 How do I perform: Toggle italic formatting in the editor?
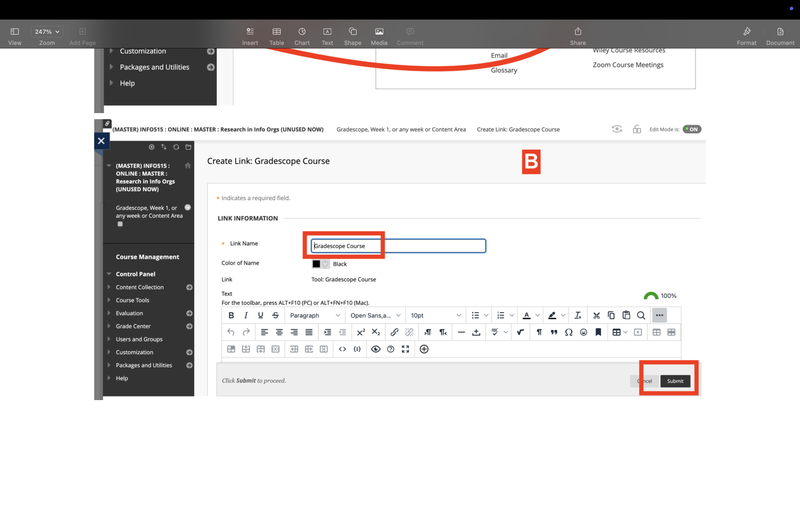tap(246, 315)
